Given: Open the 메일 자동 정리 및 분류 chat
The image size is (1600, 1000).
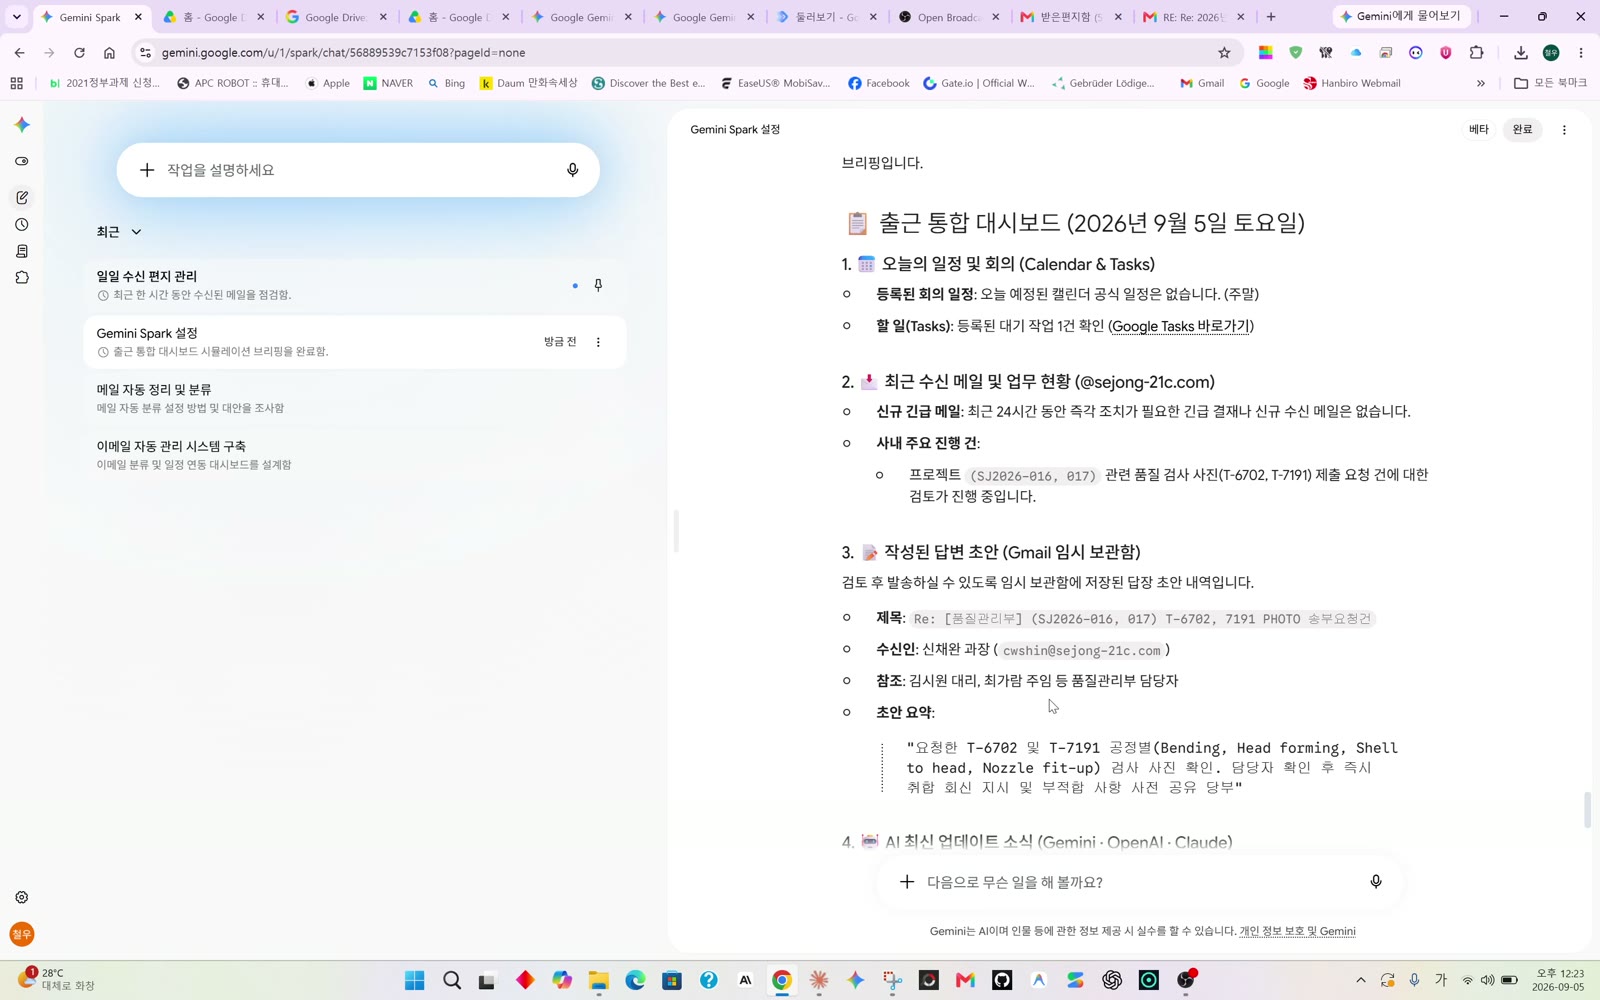Looking at the screenshot, I should tap(355, 398).
